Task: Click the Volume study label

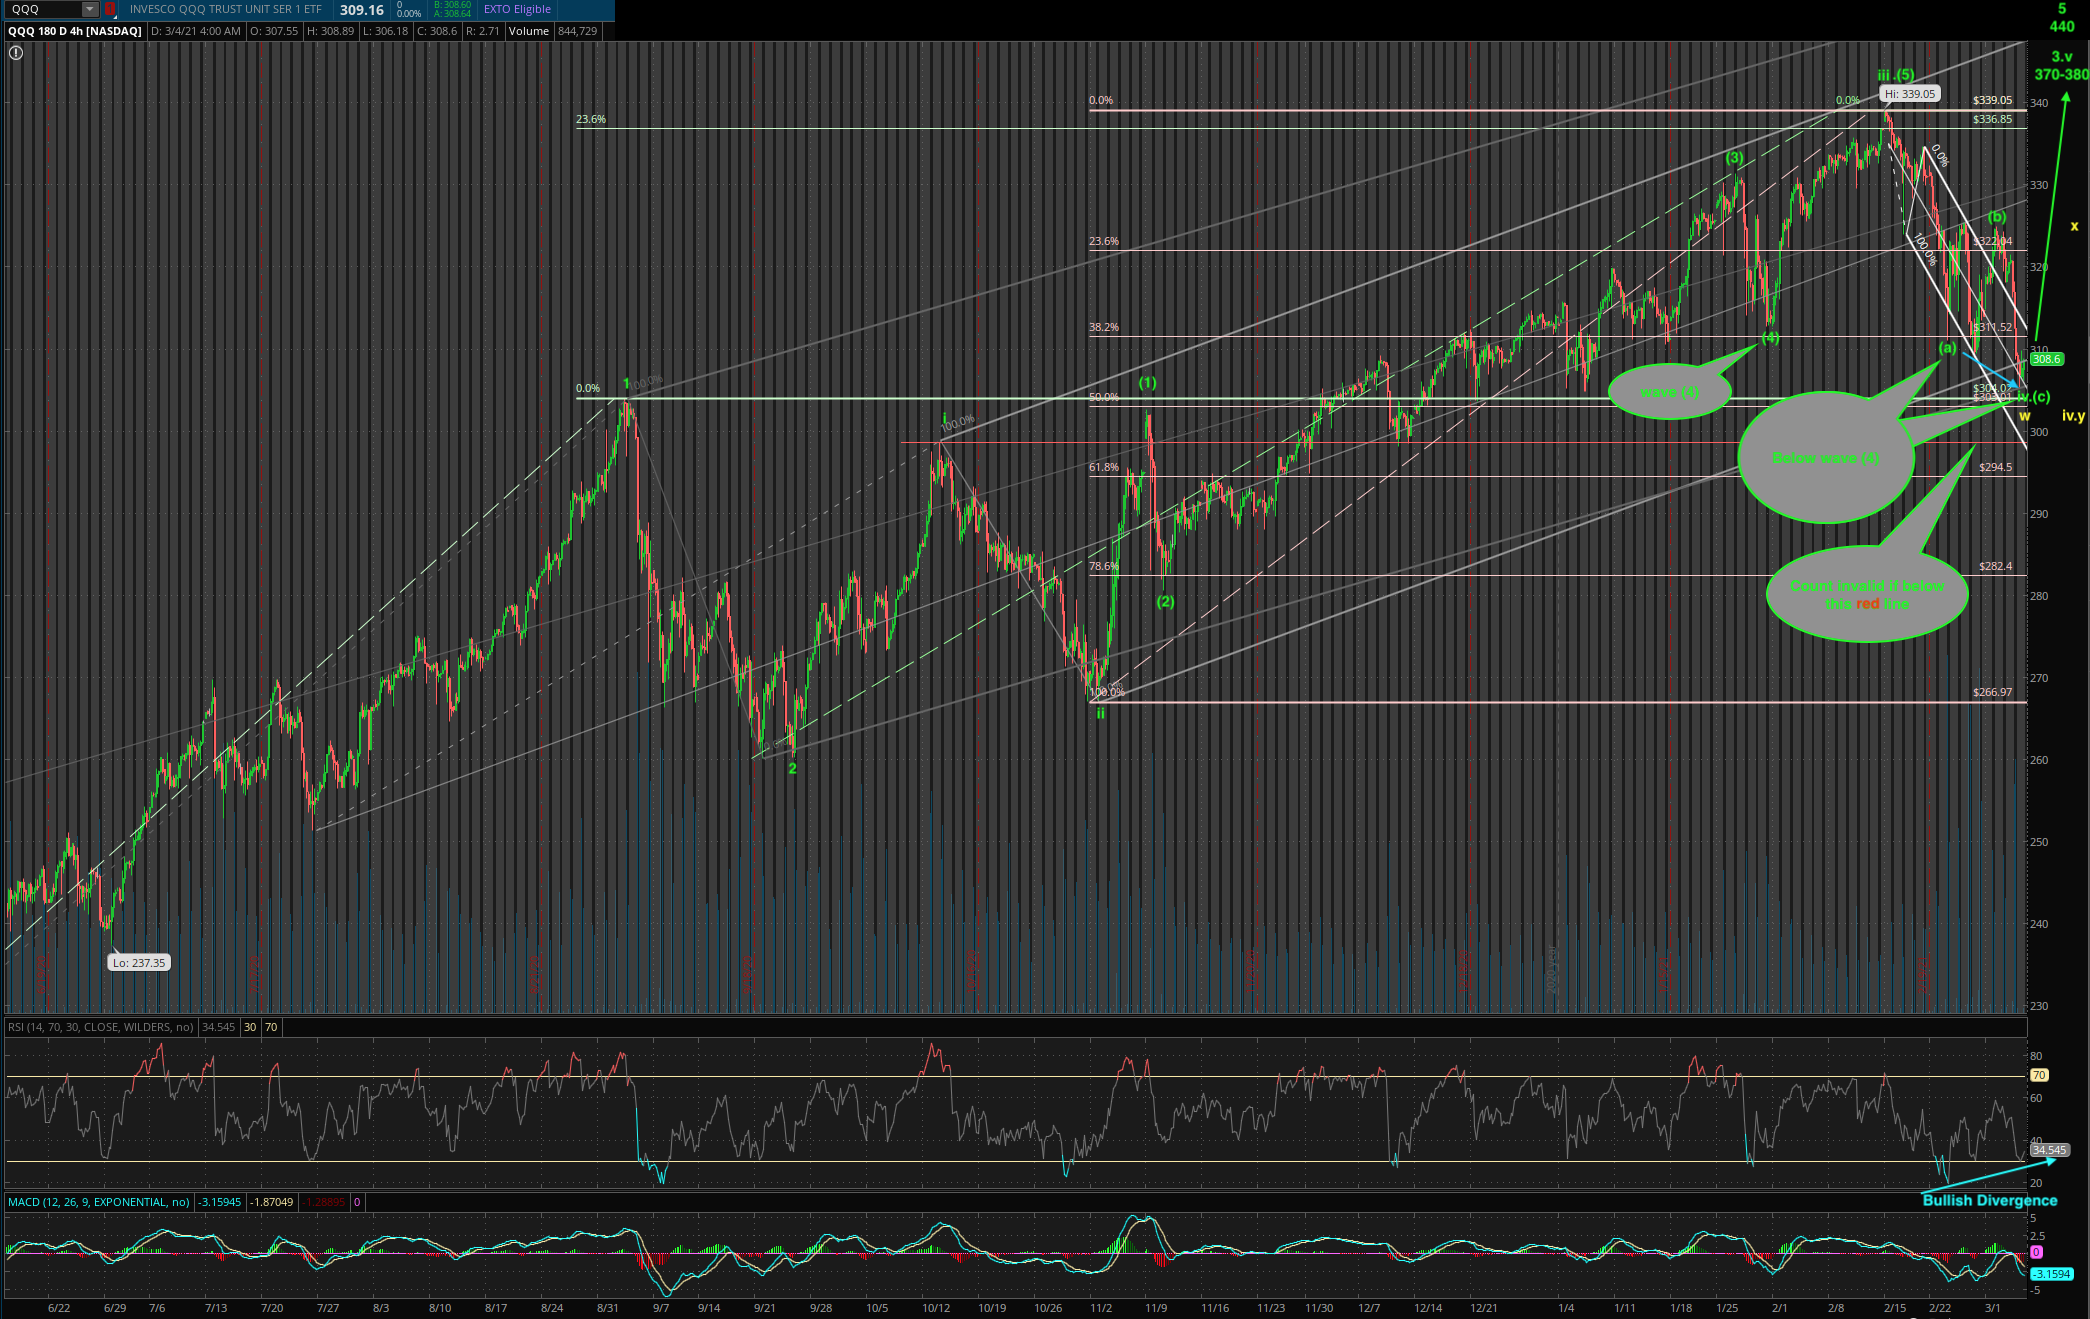Action: 529,31
